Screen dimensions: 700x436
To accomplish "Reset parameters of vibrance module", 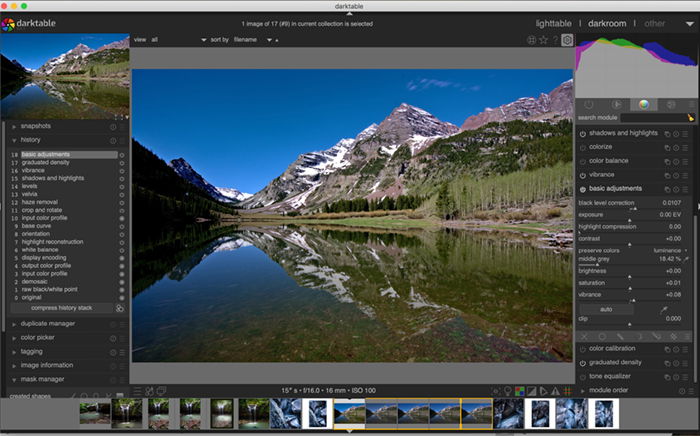I will click(676, 175).
